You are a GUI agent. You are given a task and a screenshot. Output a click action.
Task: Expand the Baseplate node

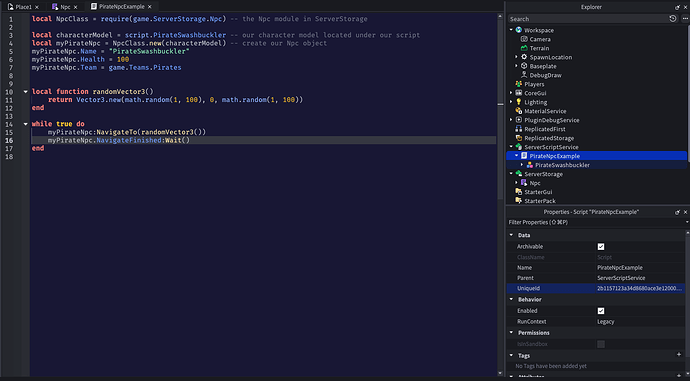(517, 66)
